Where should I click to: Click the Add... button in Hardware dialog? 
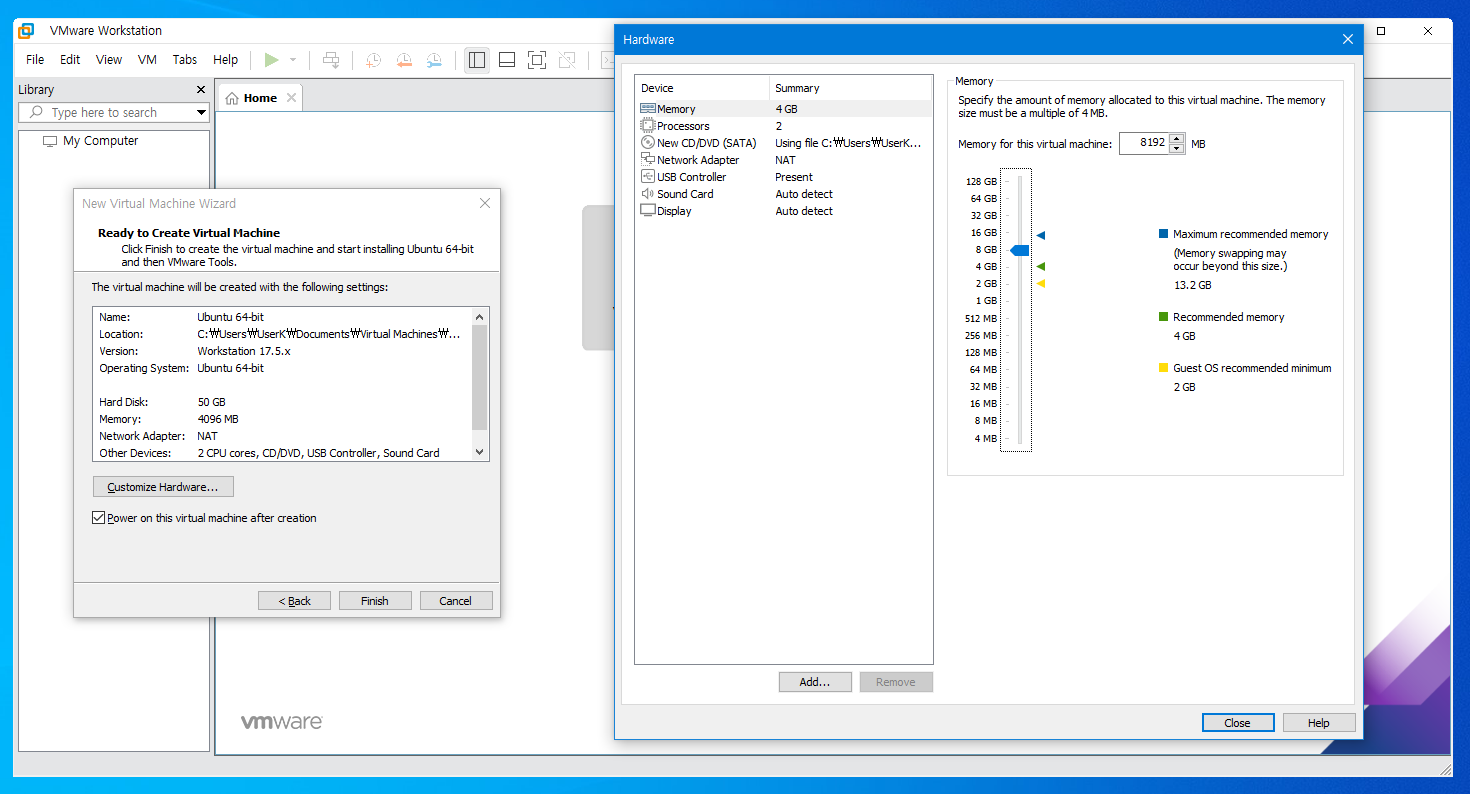[x=815, y=682]
